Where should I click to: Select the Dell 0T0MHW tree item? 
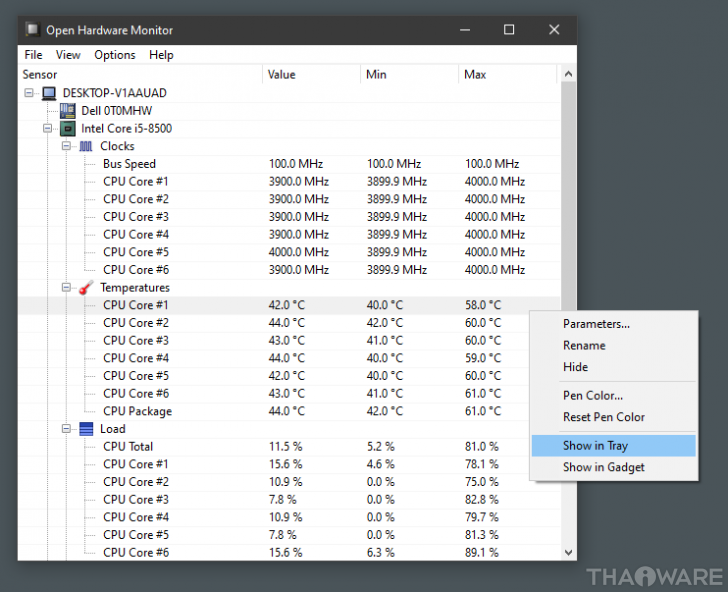coord(117,111)
